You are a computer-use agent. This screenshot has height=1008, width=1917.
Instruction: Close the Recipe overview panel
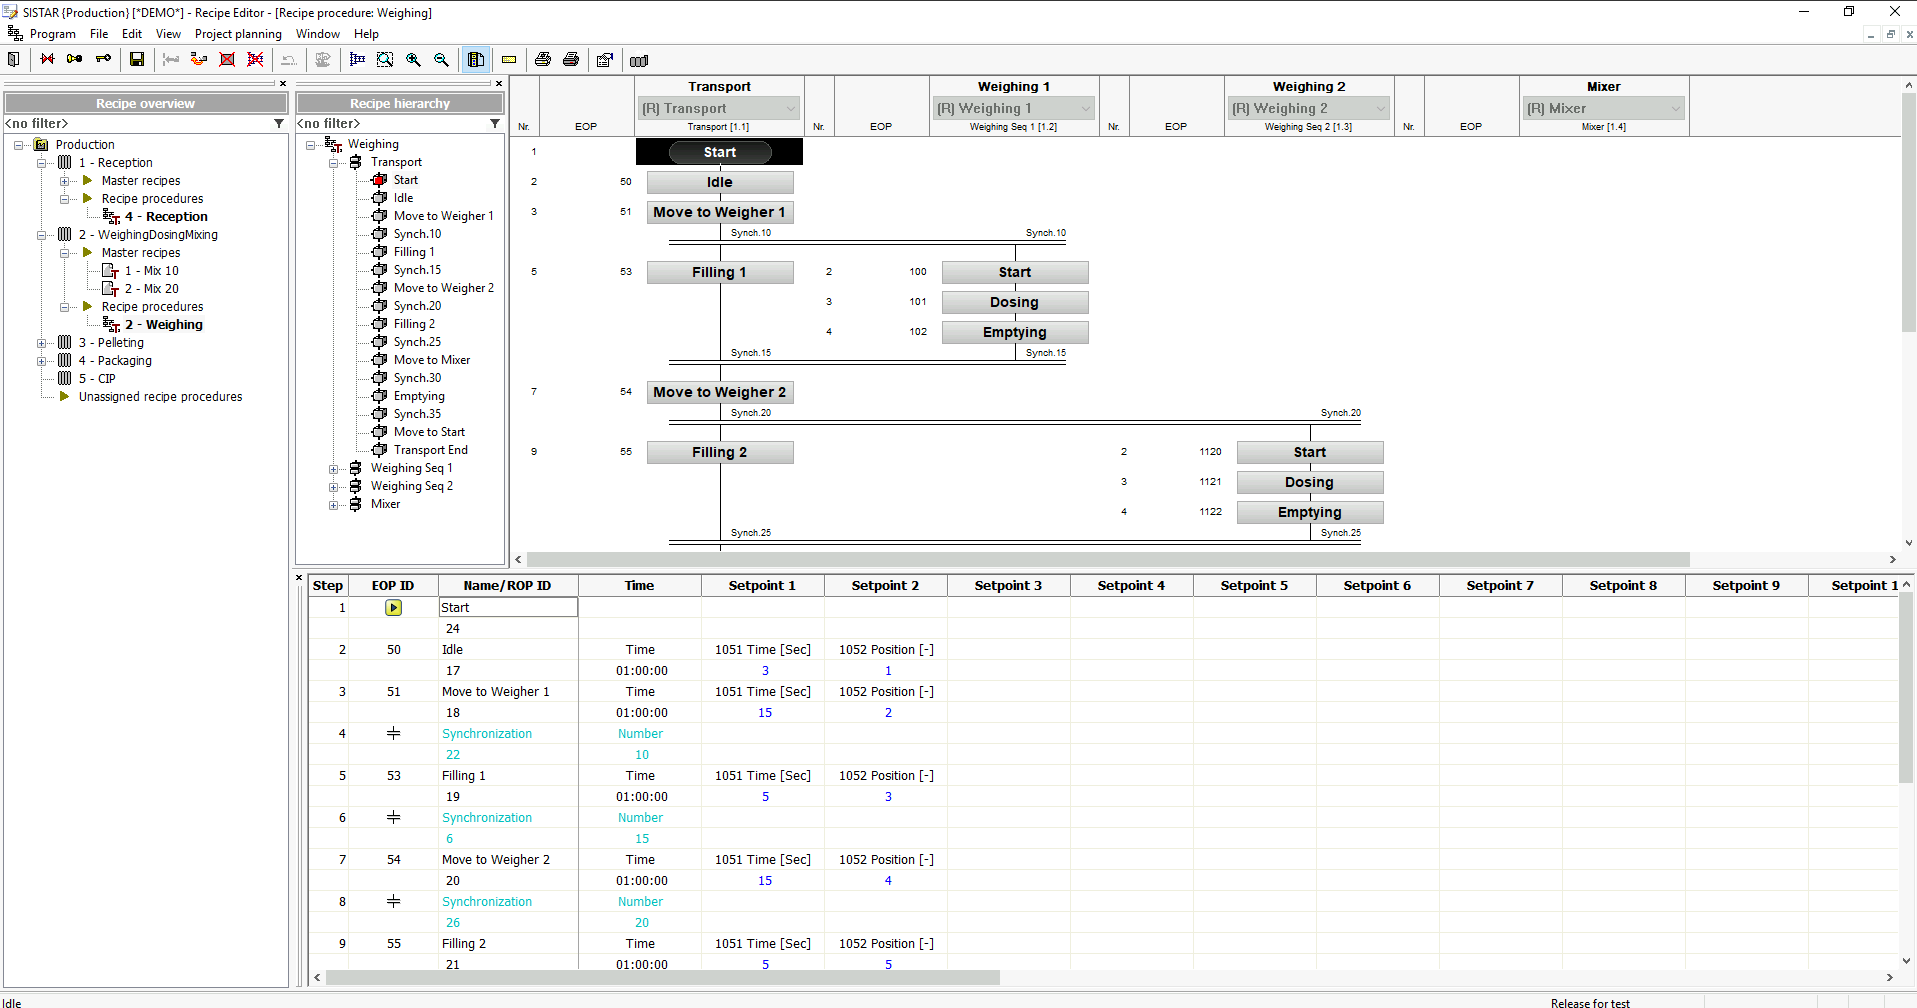[283, 84]
